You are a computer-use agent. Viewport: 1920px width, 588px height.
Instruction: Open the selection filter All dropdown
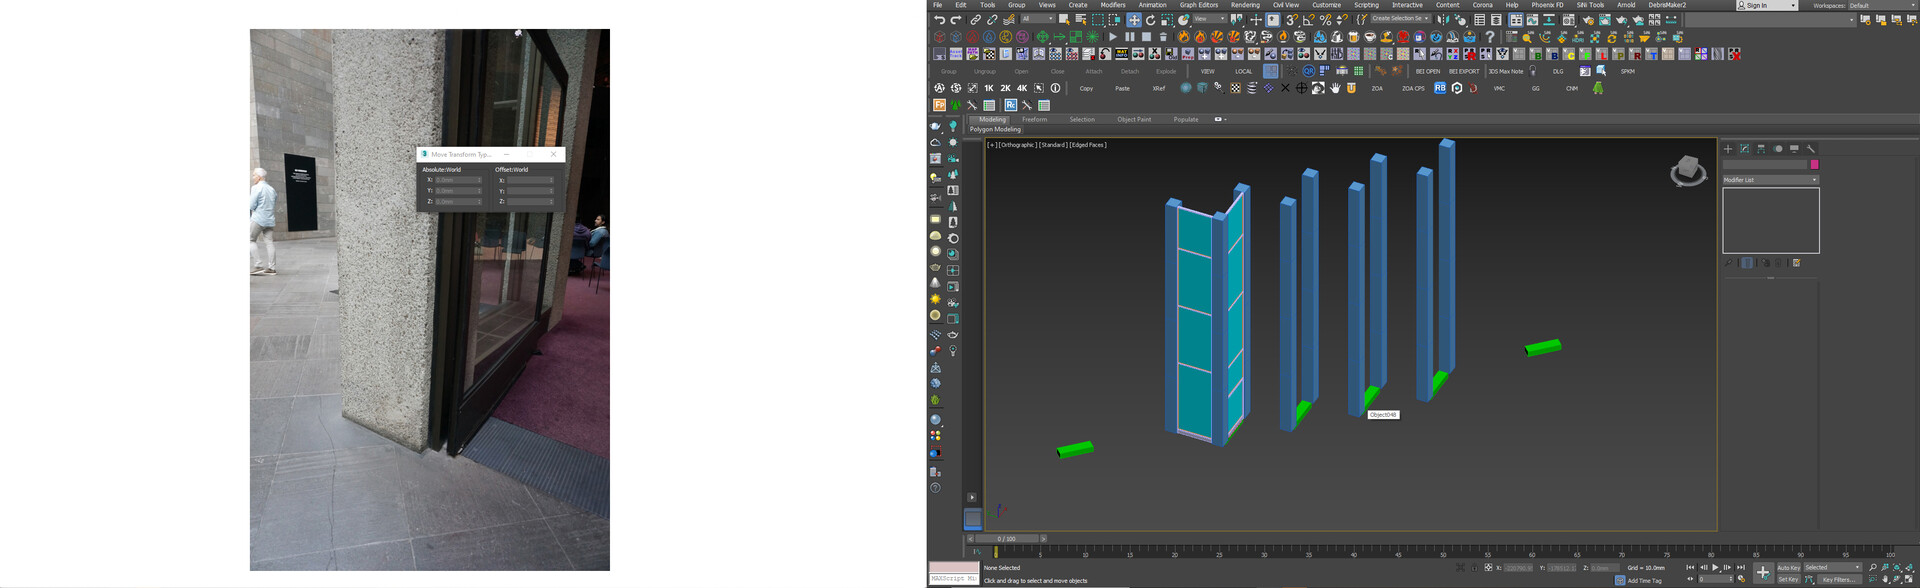1036,19
